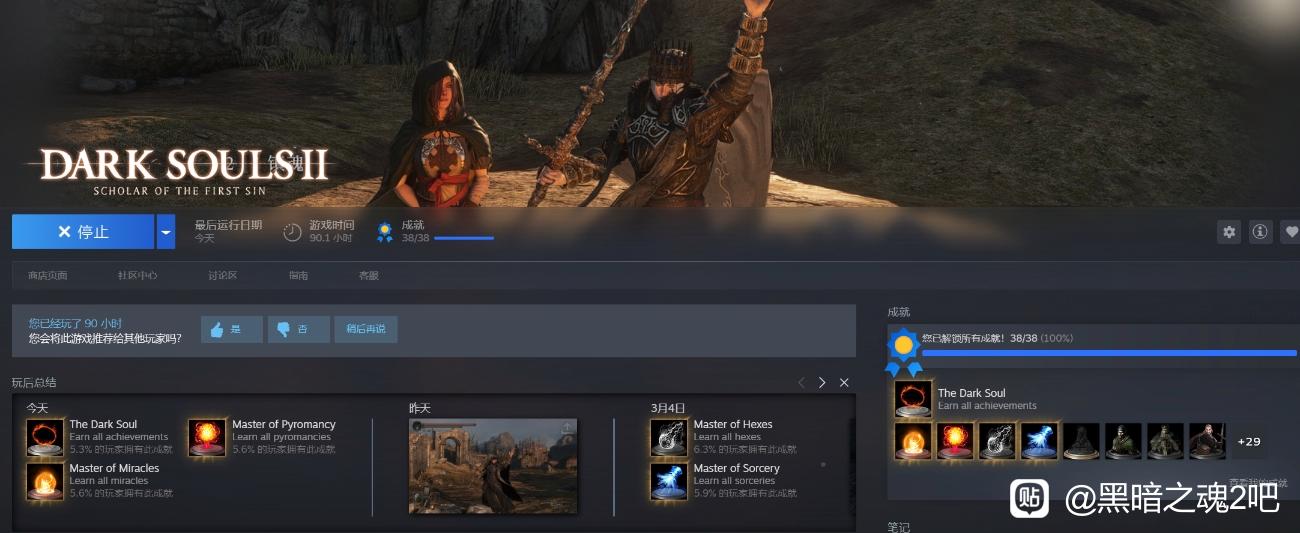Go to previous post-game summary page
The width and height of the screenshot is (1300, 533).
801,383
